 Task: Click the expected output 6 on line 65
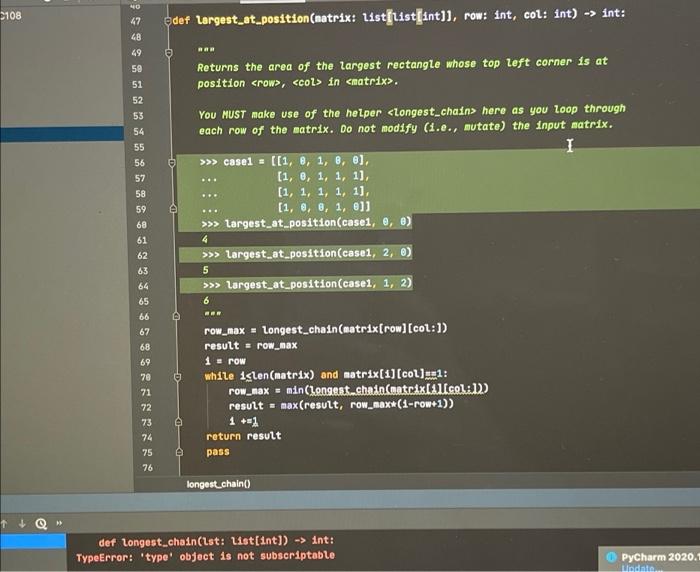[x=206, y=300]
